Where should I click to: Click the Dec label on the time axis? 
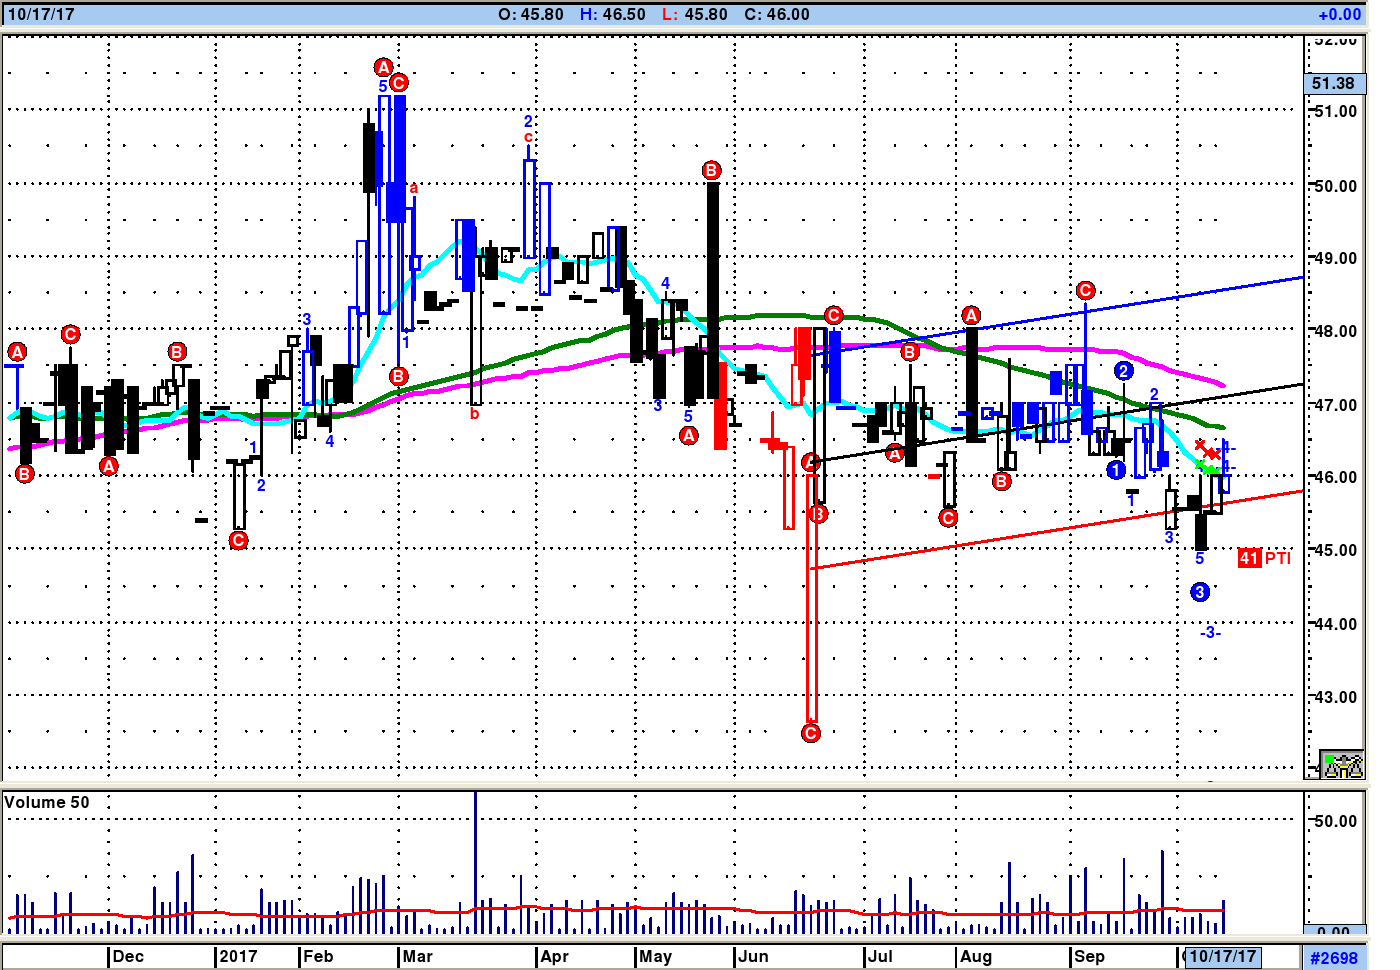128,956
